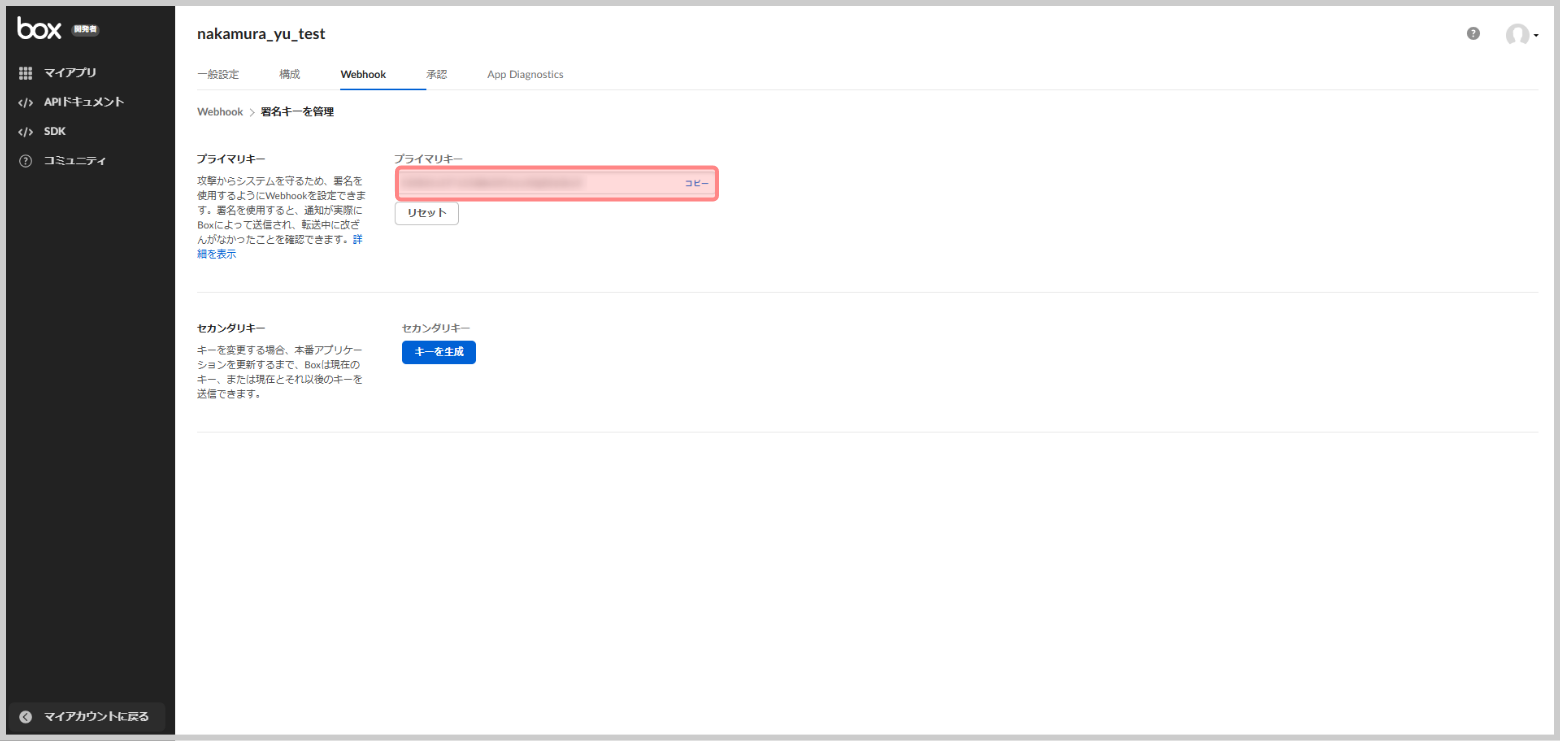This screenshot has width=1560, height=741.
Task: Click the Box logo in the sidebar
Action: tap(39, 28)
